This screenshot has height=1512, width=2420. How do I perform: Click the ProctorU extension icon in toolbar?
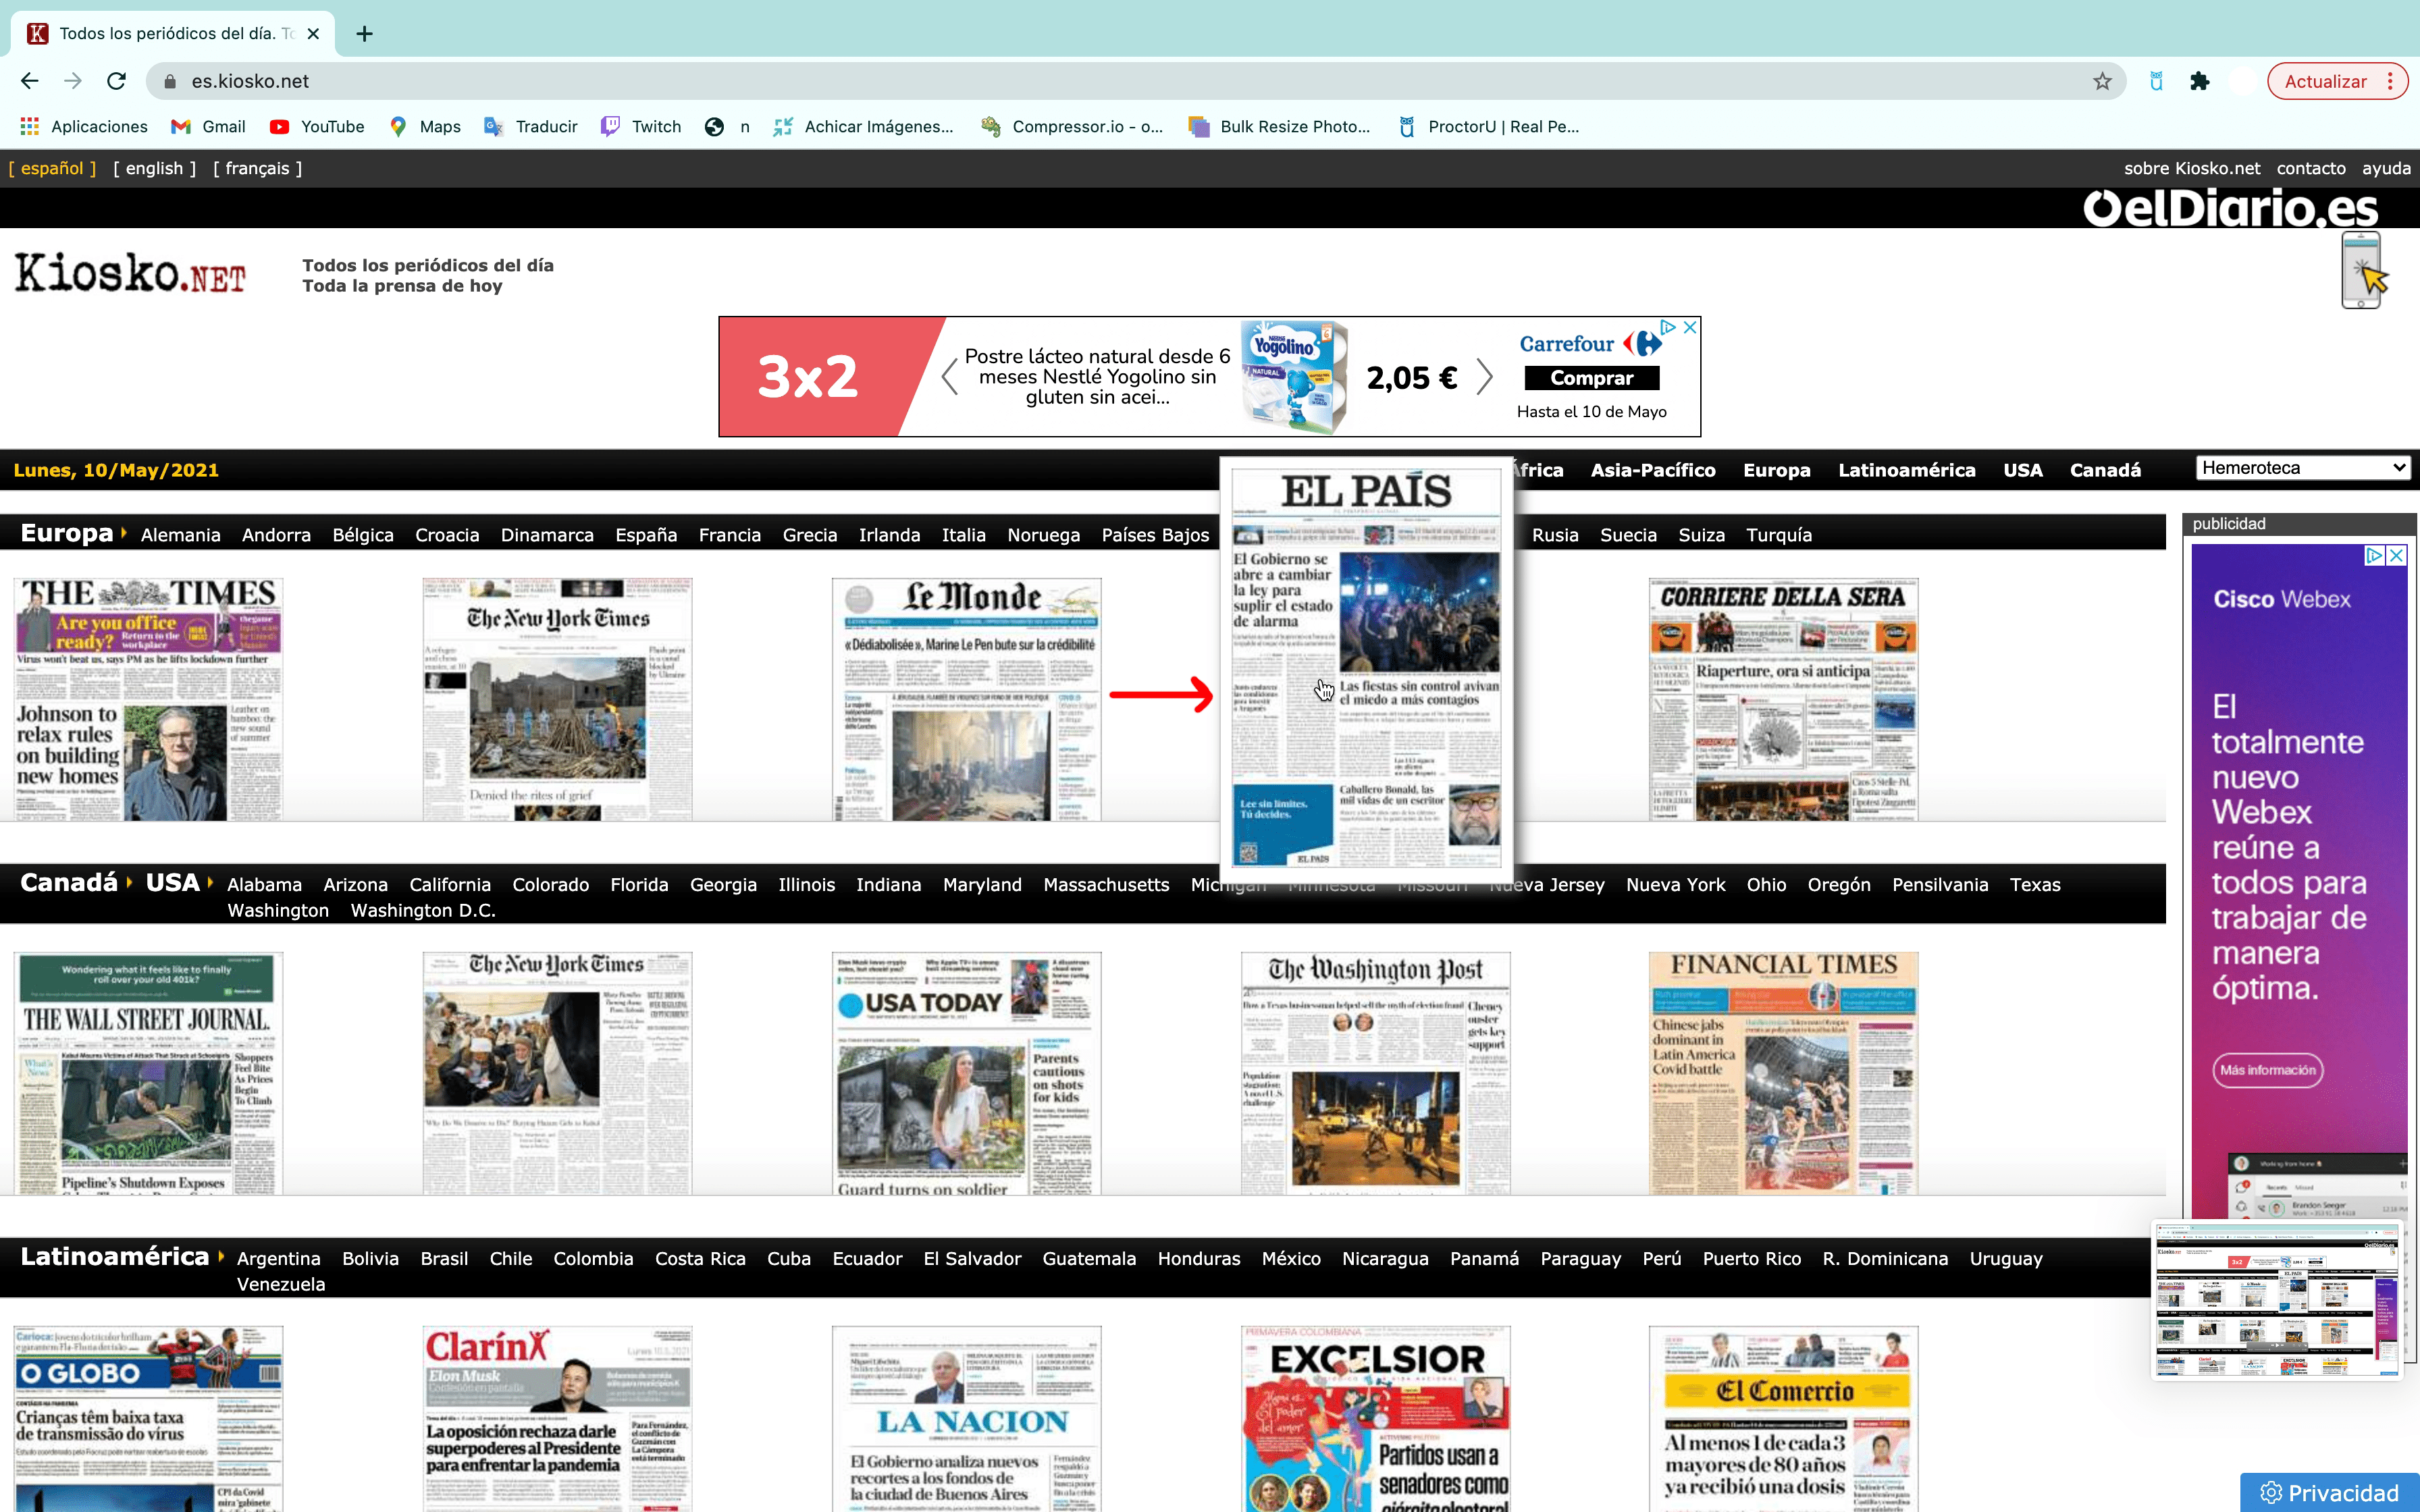[2156, 81]
